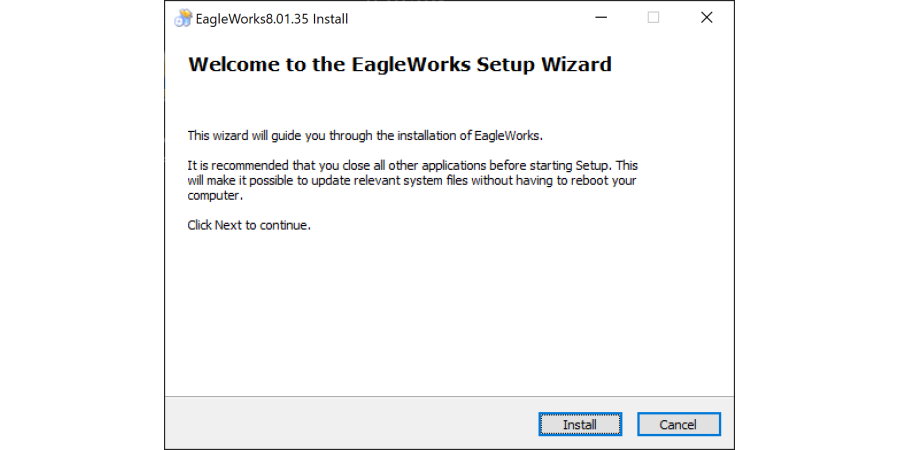Viewport: 900px width, 450px height.
Task: Cancel the EagleWorks installation
Action: pyautogui.click(x=678, y=424)
